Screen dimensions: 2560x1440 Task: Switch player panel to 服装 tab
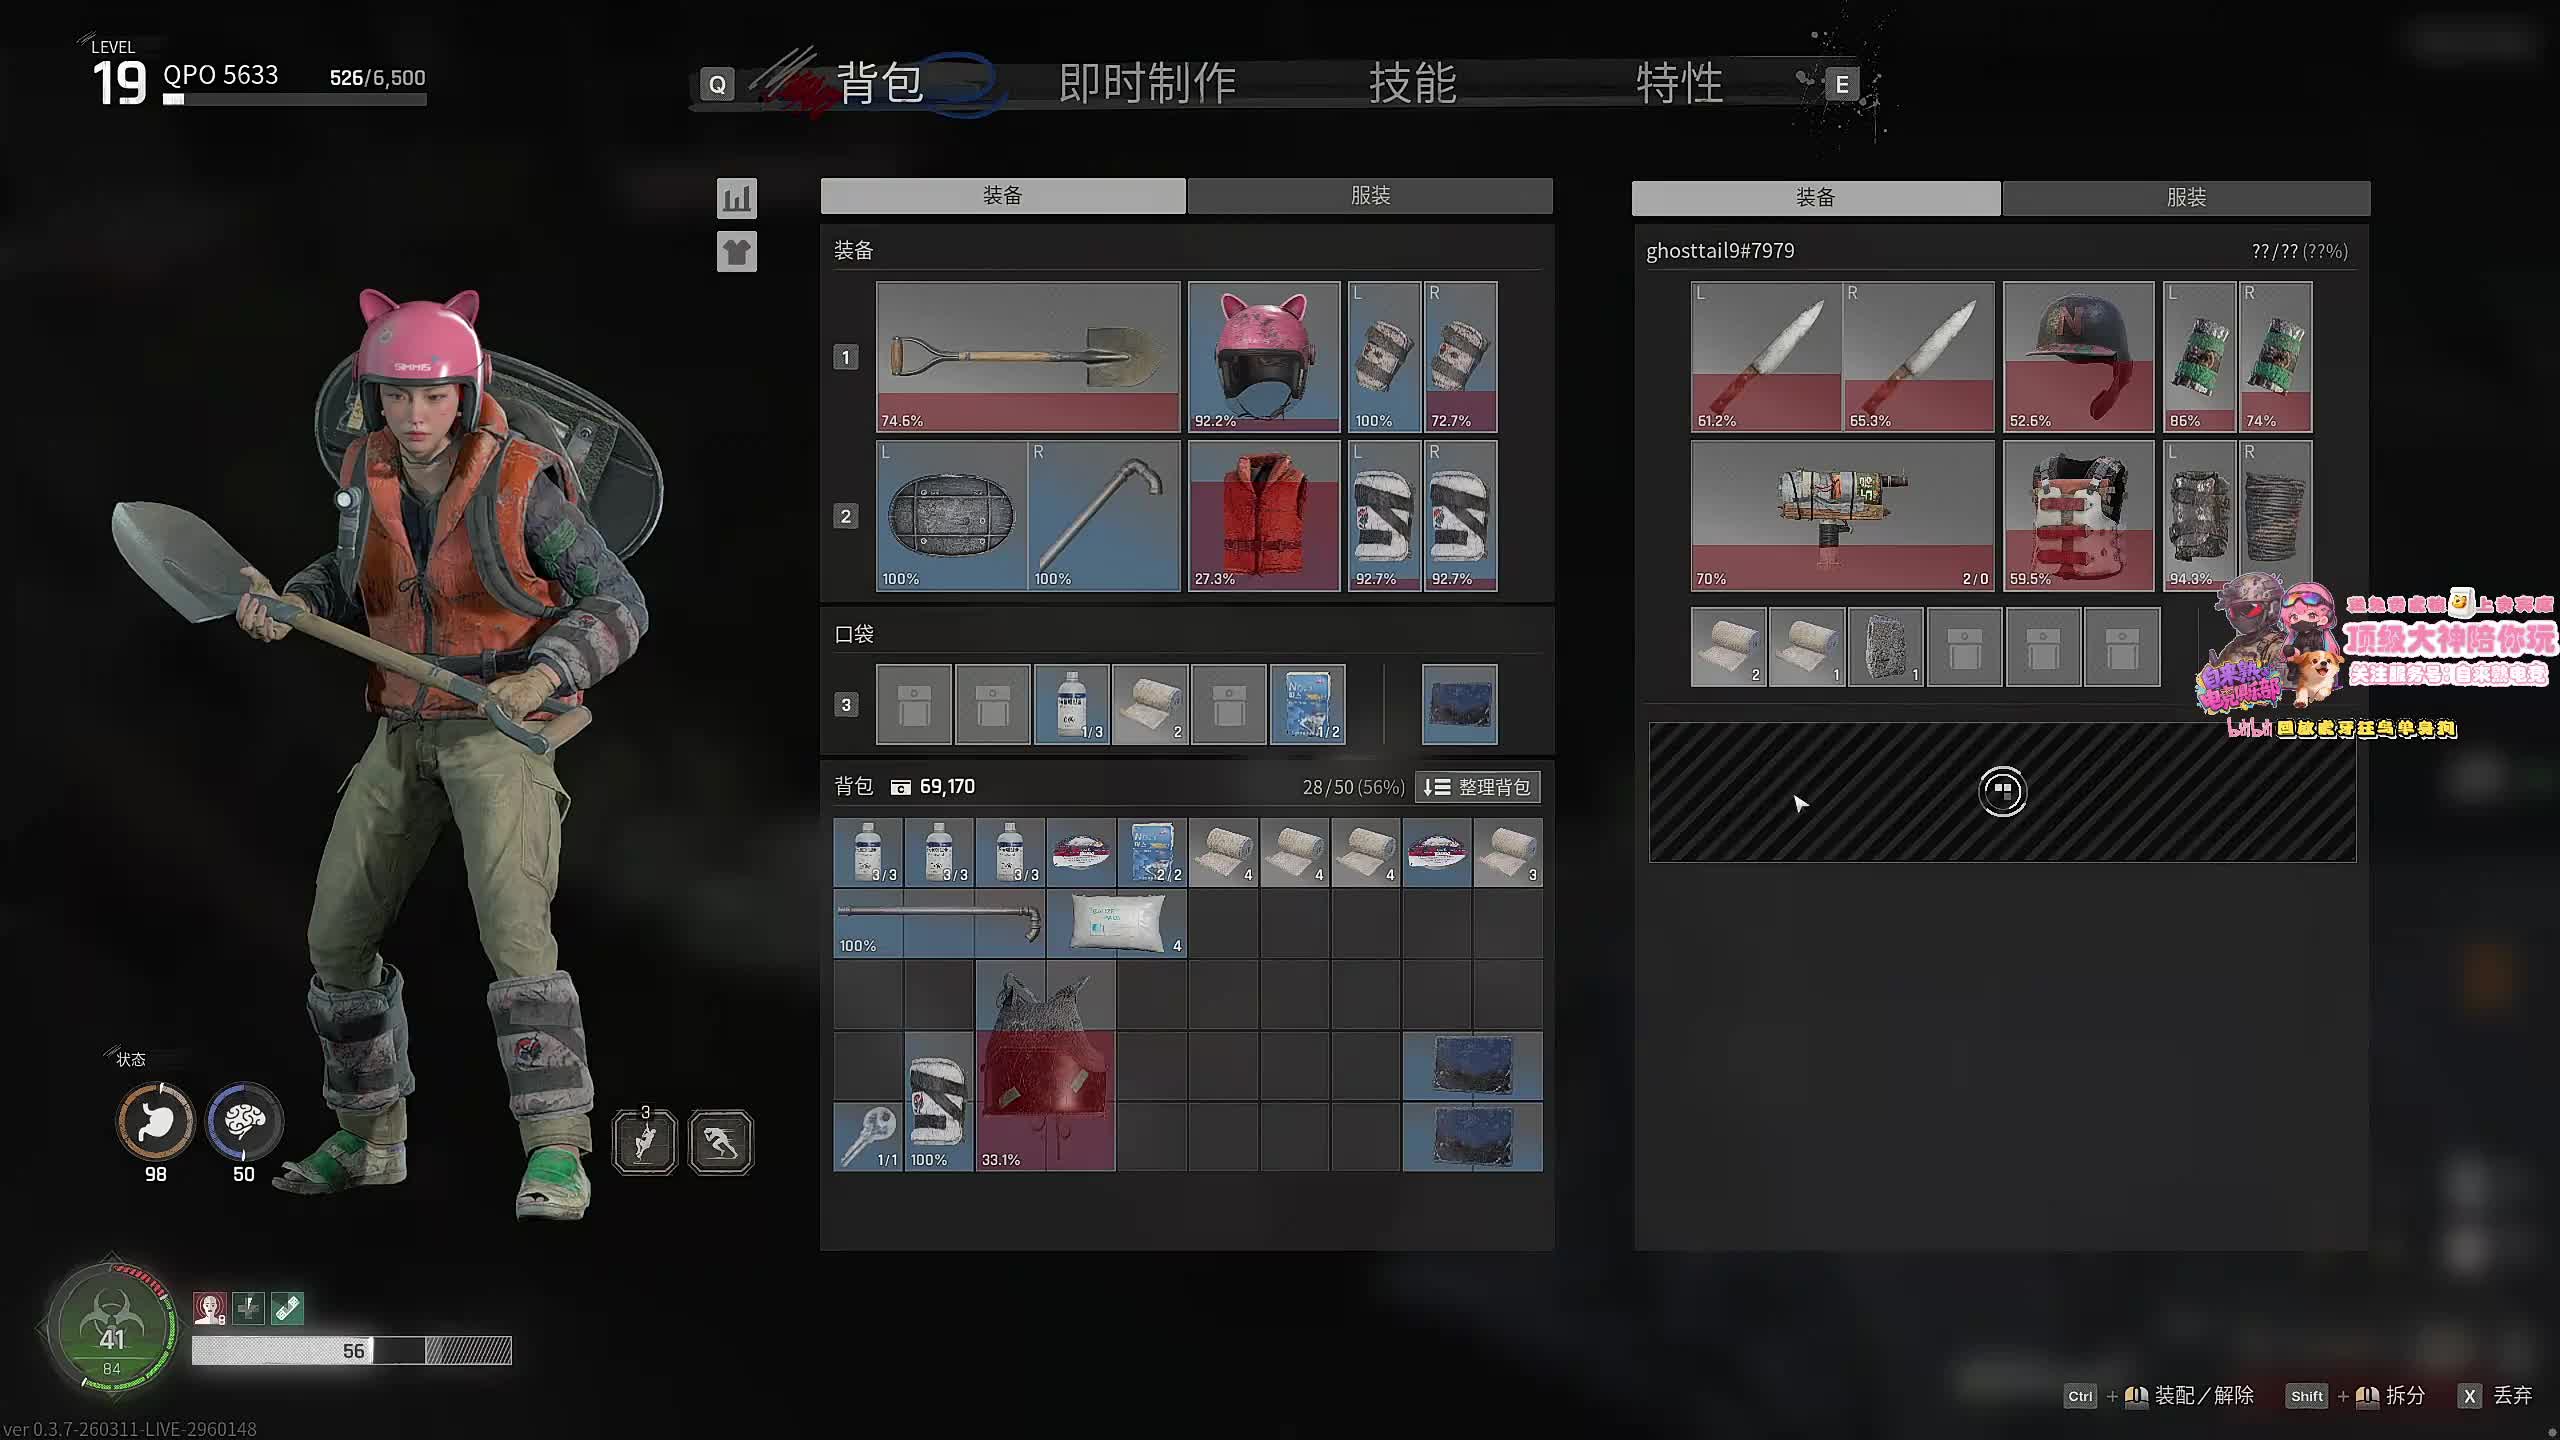point(1369,196)
